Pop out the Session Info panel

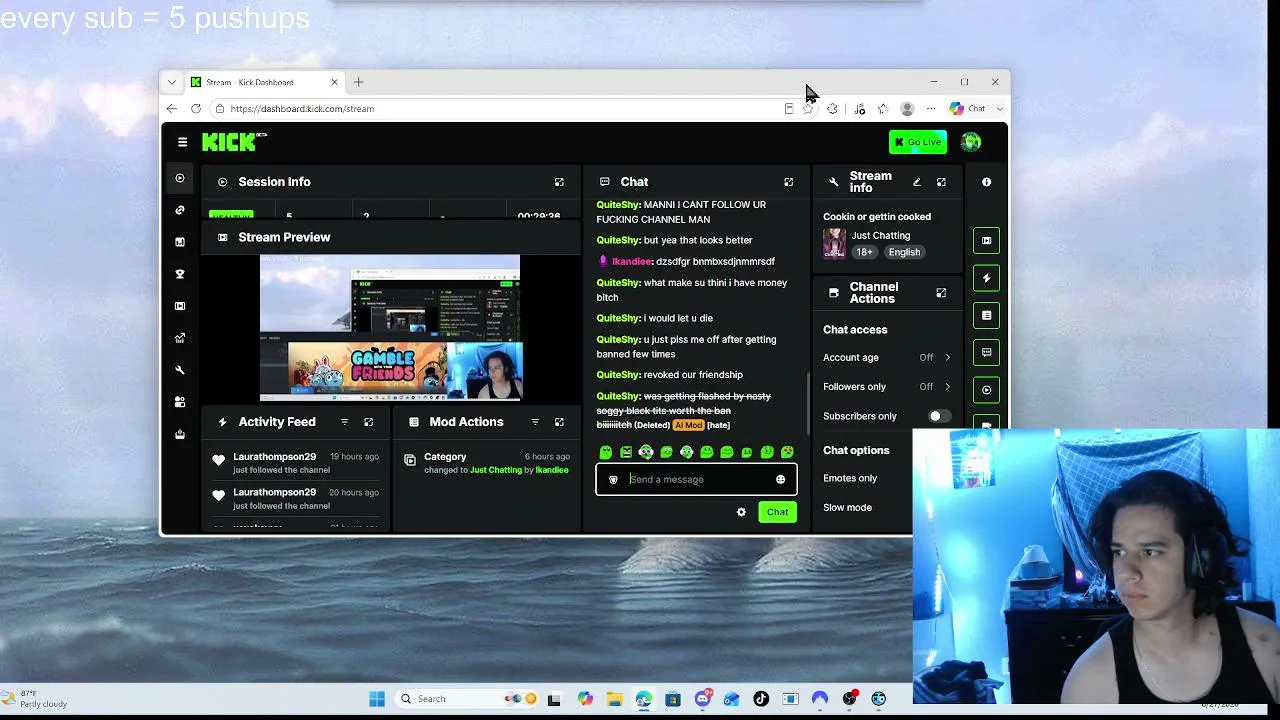pyautogui.click(x=559, y=182)
